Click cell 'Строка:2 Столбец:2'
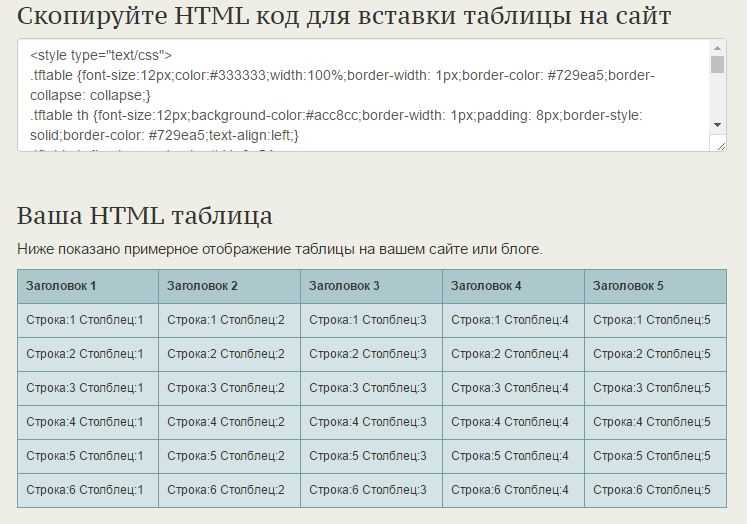The image size is (750, 524). coord(230,354)
